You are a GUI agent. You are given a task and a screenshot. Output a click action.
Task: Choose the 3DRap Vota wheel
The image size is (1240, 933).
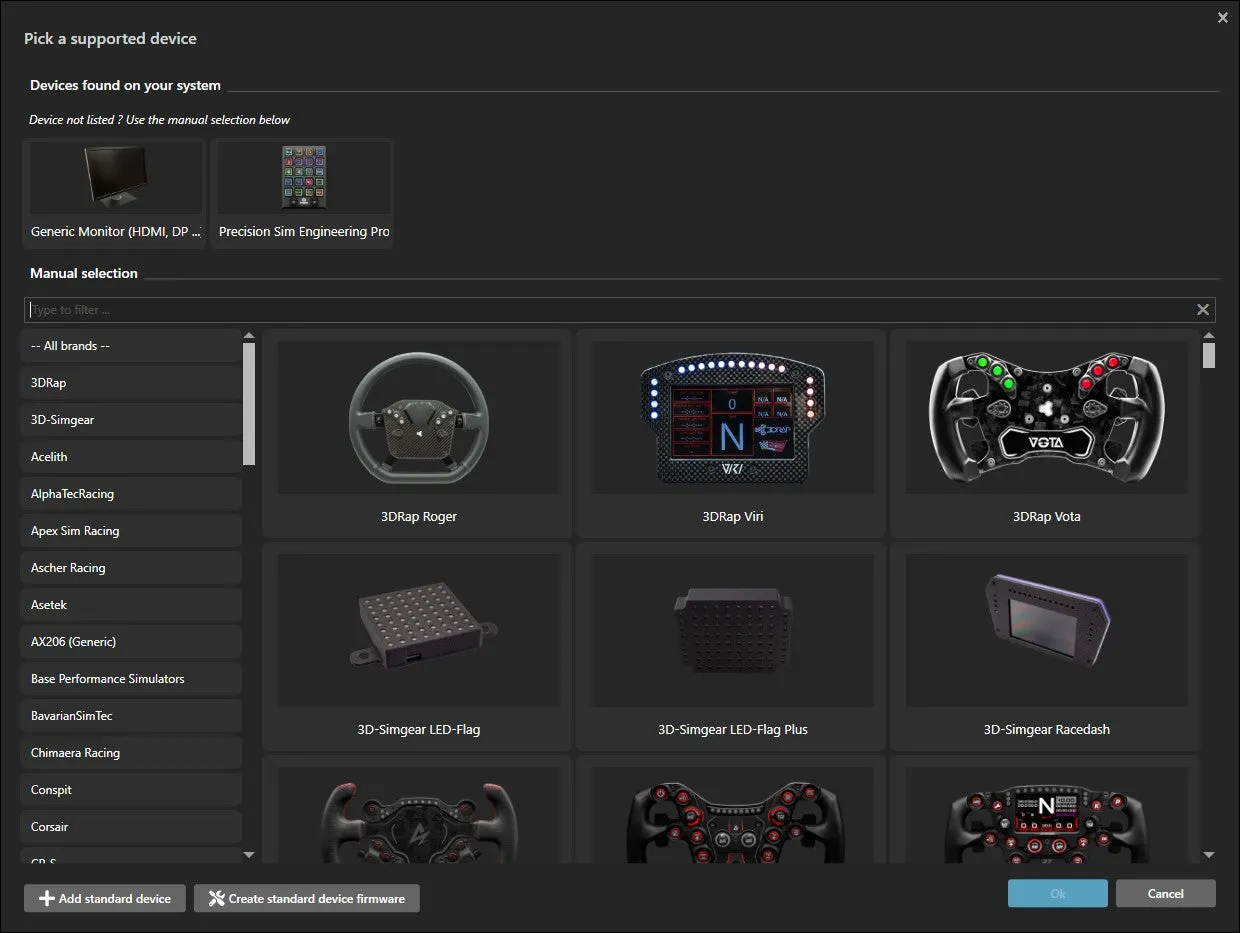[x=1045, y=433]
